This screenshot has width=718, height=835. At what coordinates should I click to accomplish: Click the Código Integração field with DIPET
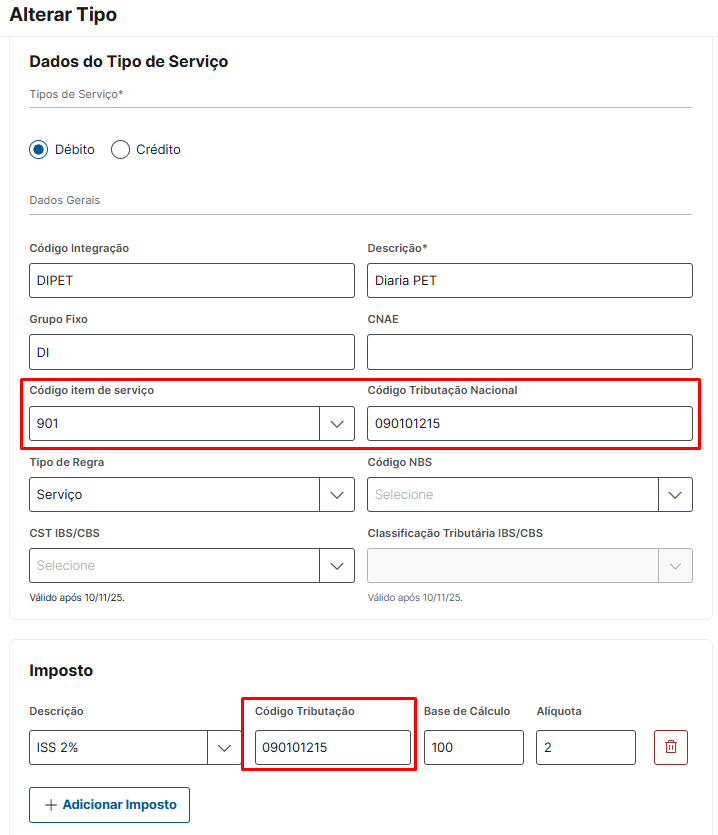pyautogui.click(x=192, y=281)
